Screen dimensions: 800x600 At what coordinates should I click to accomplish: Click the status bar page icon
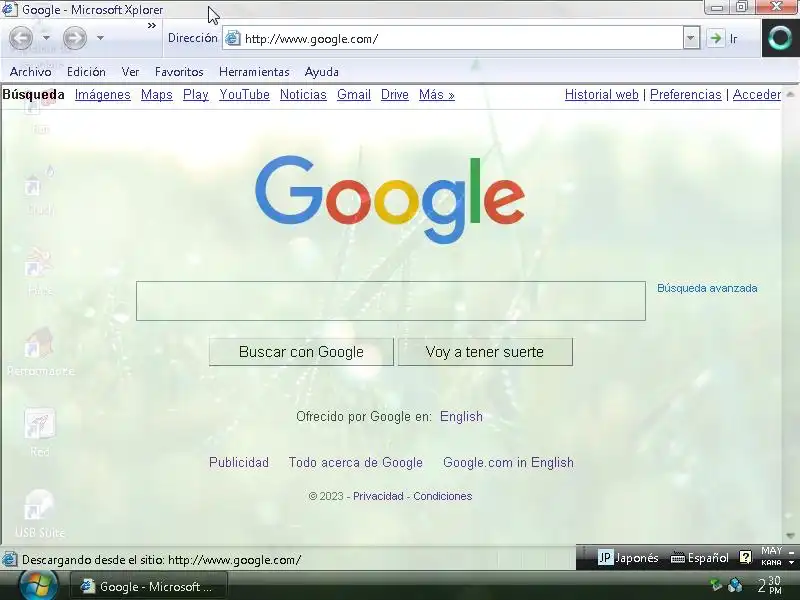pyautogui.click(x=9, y=560)
